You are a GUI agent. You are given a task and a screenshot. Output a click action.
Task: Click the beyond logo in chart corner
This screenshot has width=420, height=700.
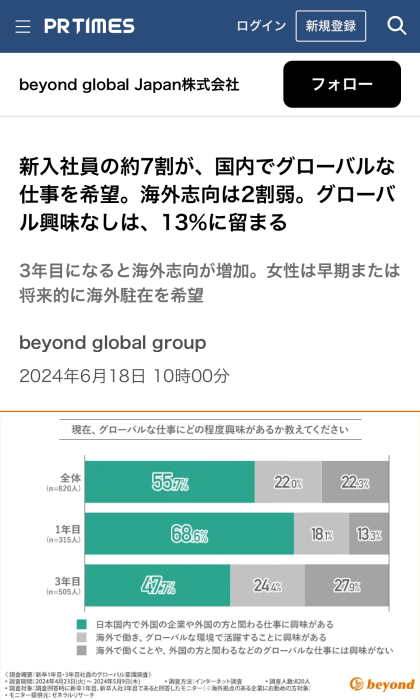(382, 684)
